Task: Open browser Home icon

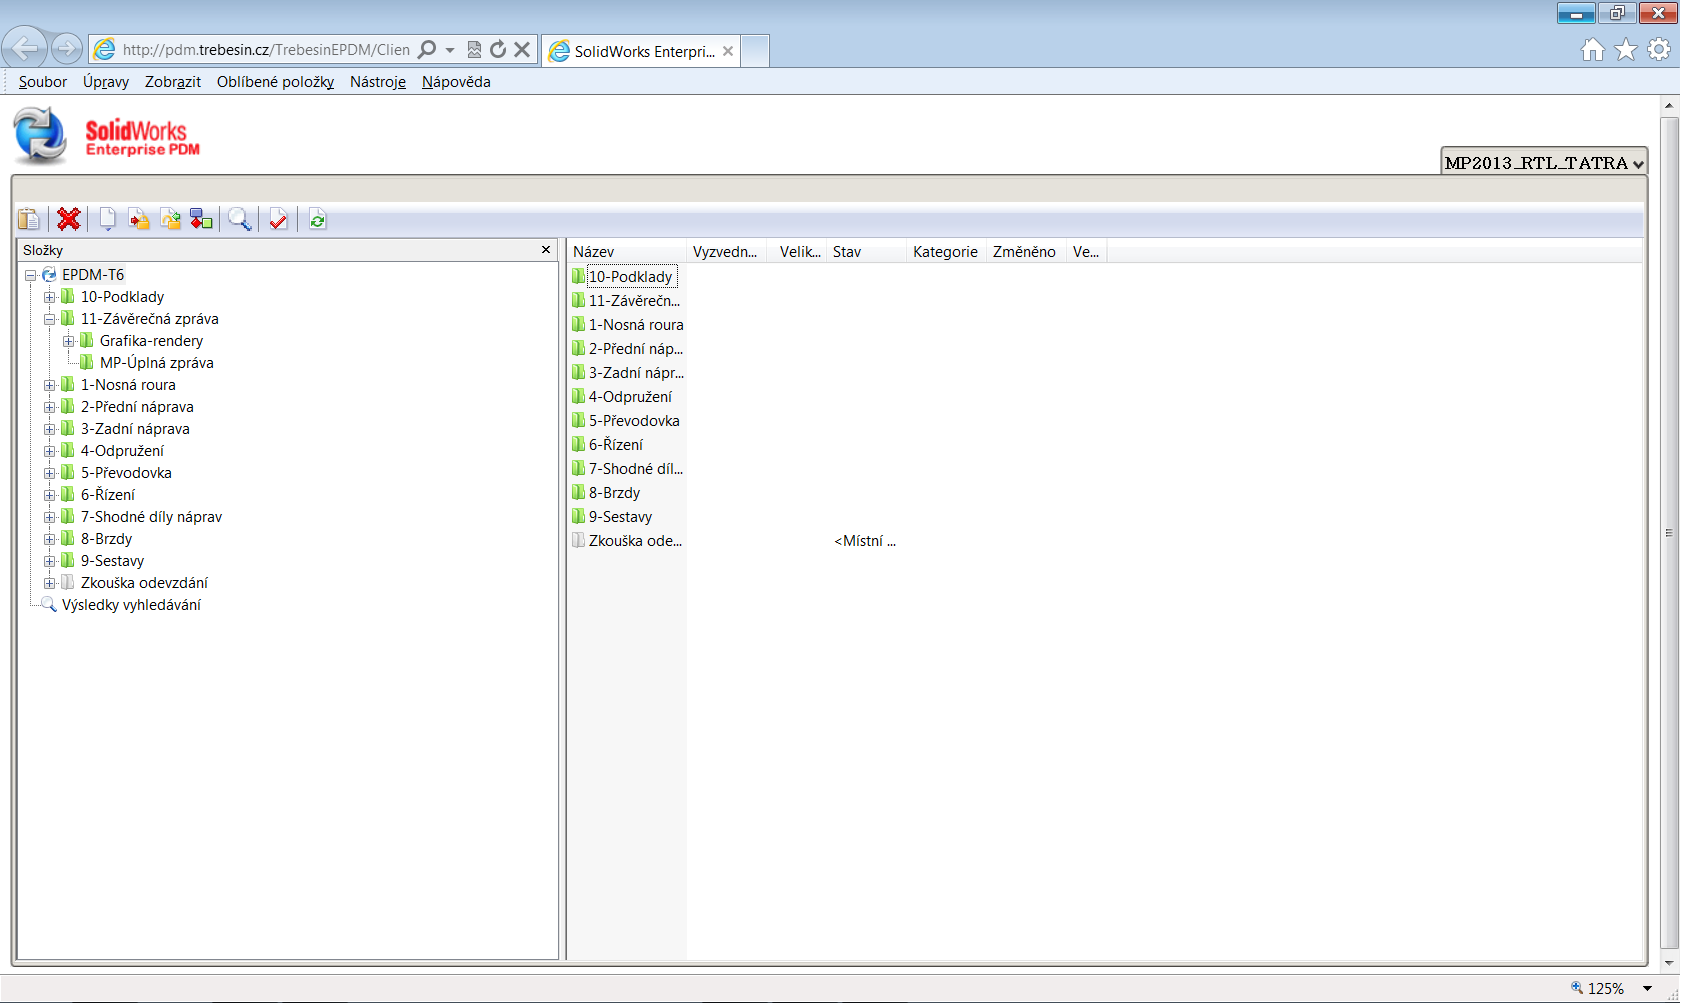Action: 1593,49
